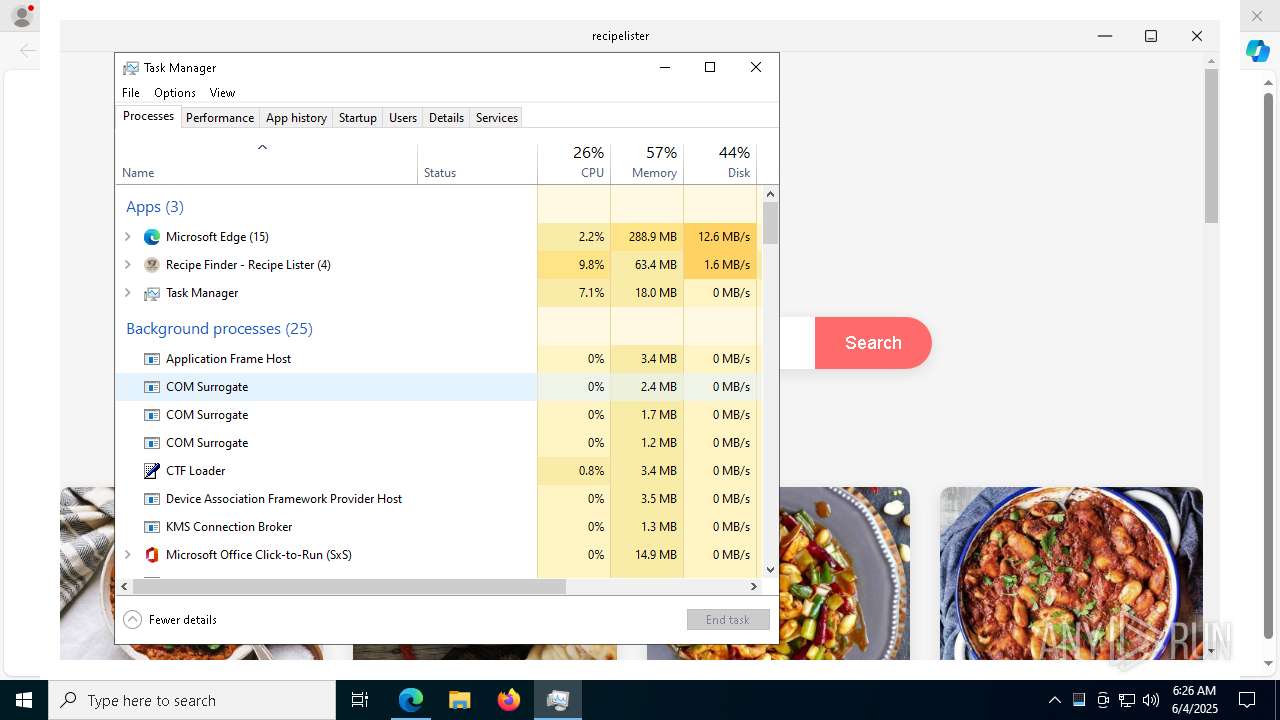Click the browser back arrow

pos(28,50)
